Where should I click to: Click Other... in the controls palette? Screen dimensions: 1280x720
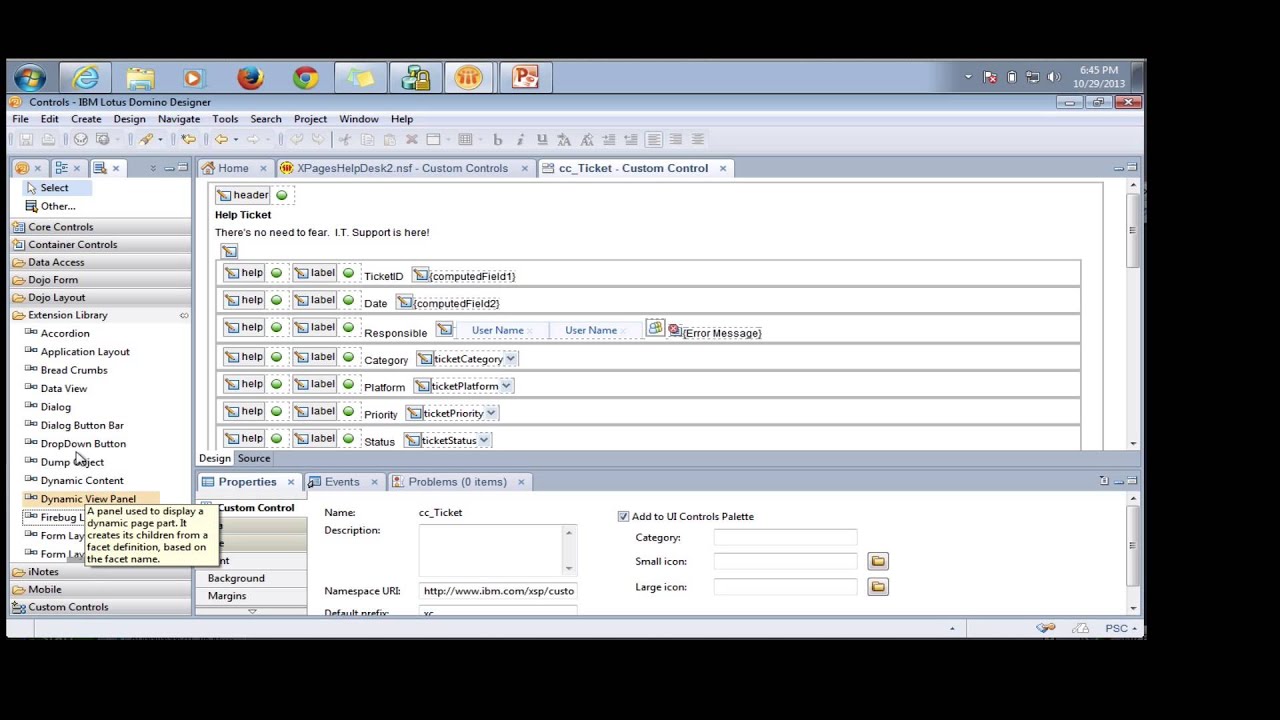click(x=50, y=206)
